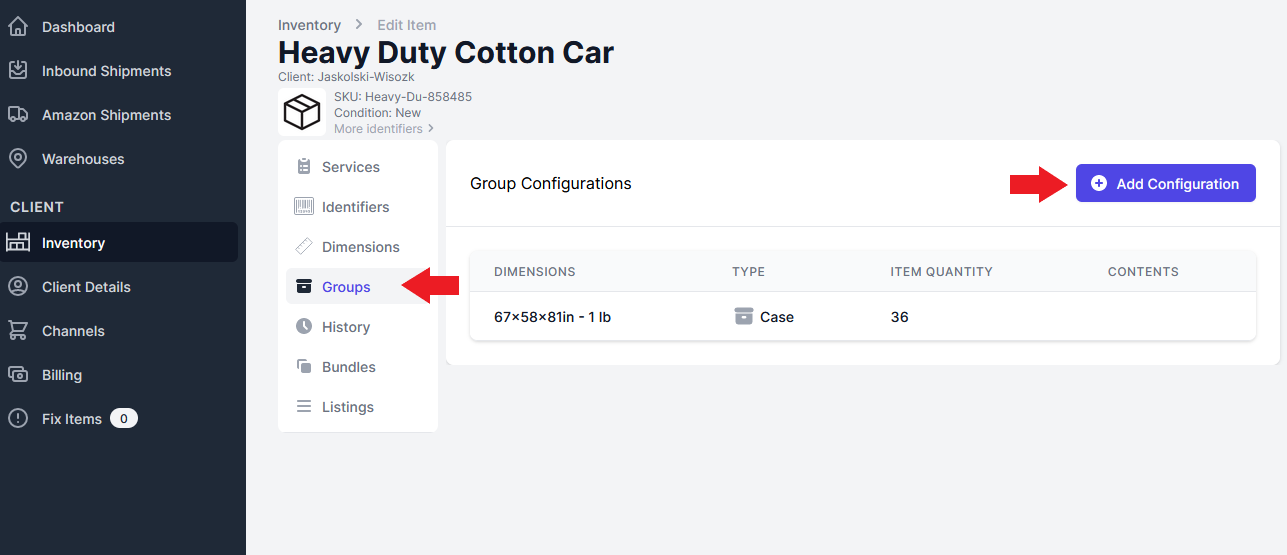Open the Services tab
The image size is (1287, 555).
pos(350,167)
